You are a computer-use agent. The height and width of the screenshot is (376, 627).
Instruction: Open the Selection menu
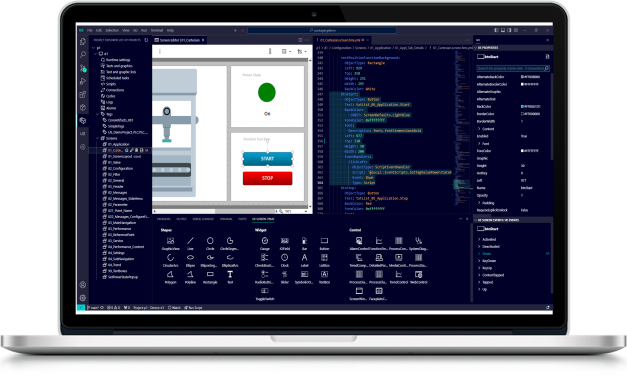[x=112, y=30]
